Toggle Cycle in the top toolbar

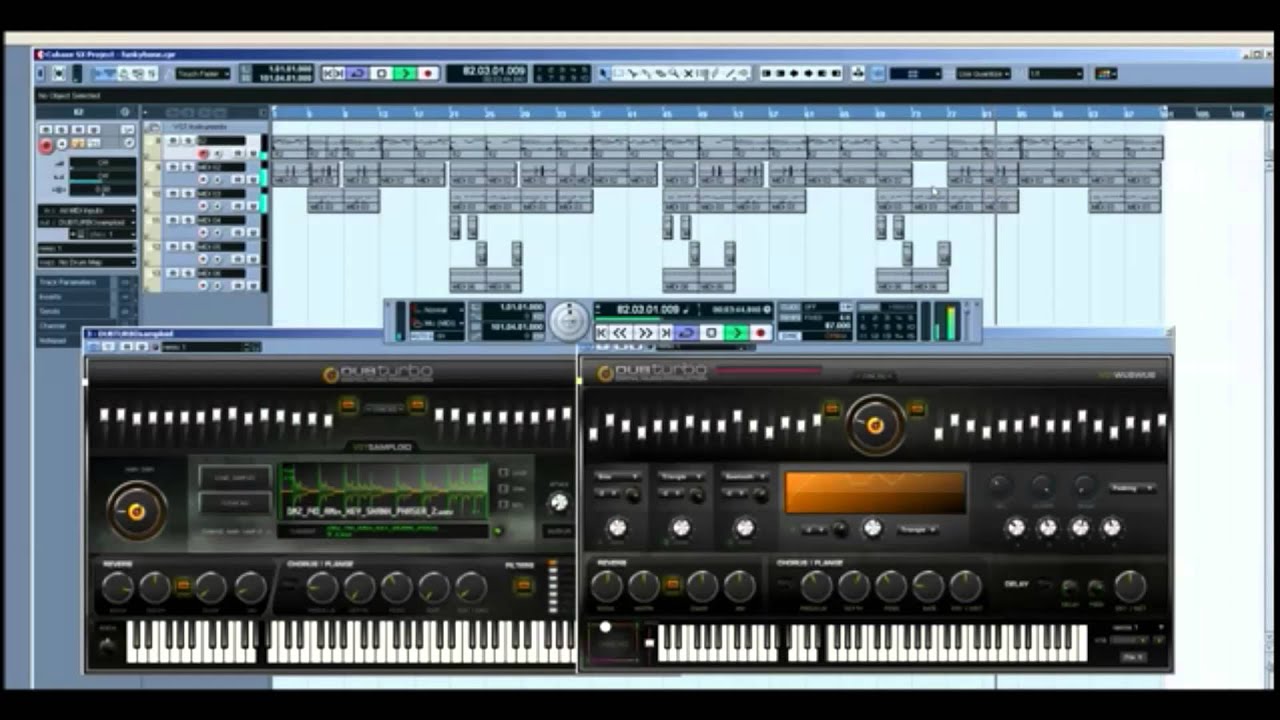pyautogui.click(x=357, y=73)
